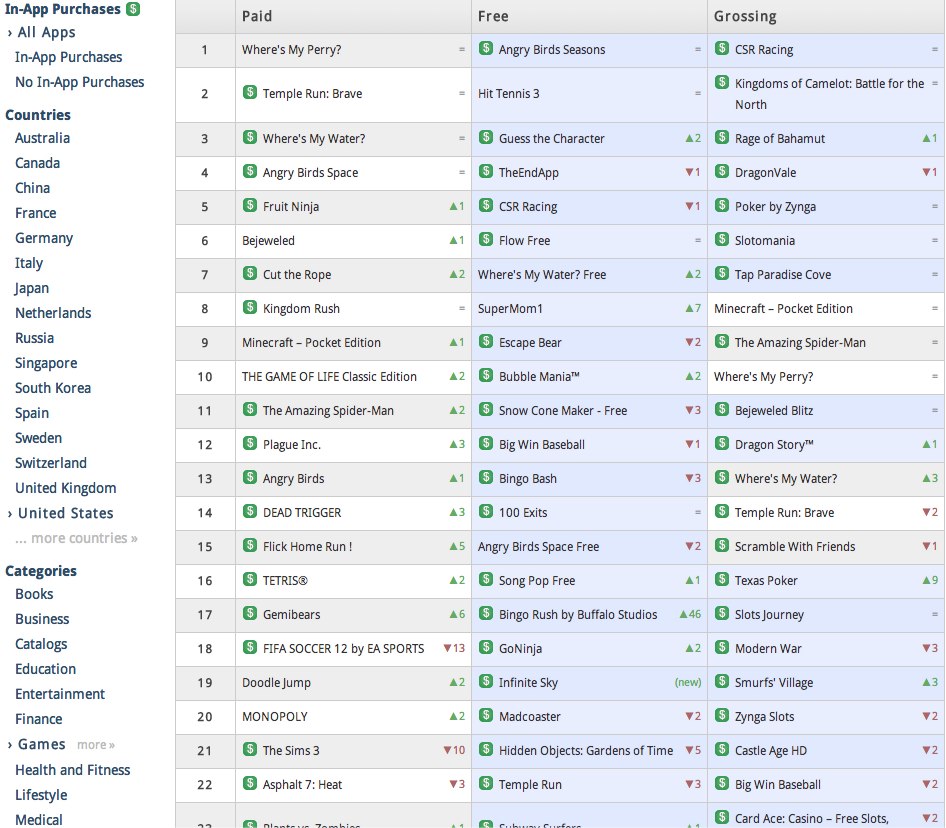
Task: Select United Kingdom country link
Action: point(66,488)
